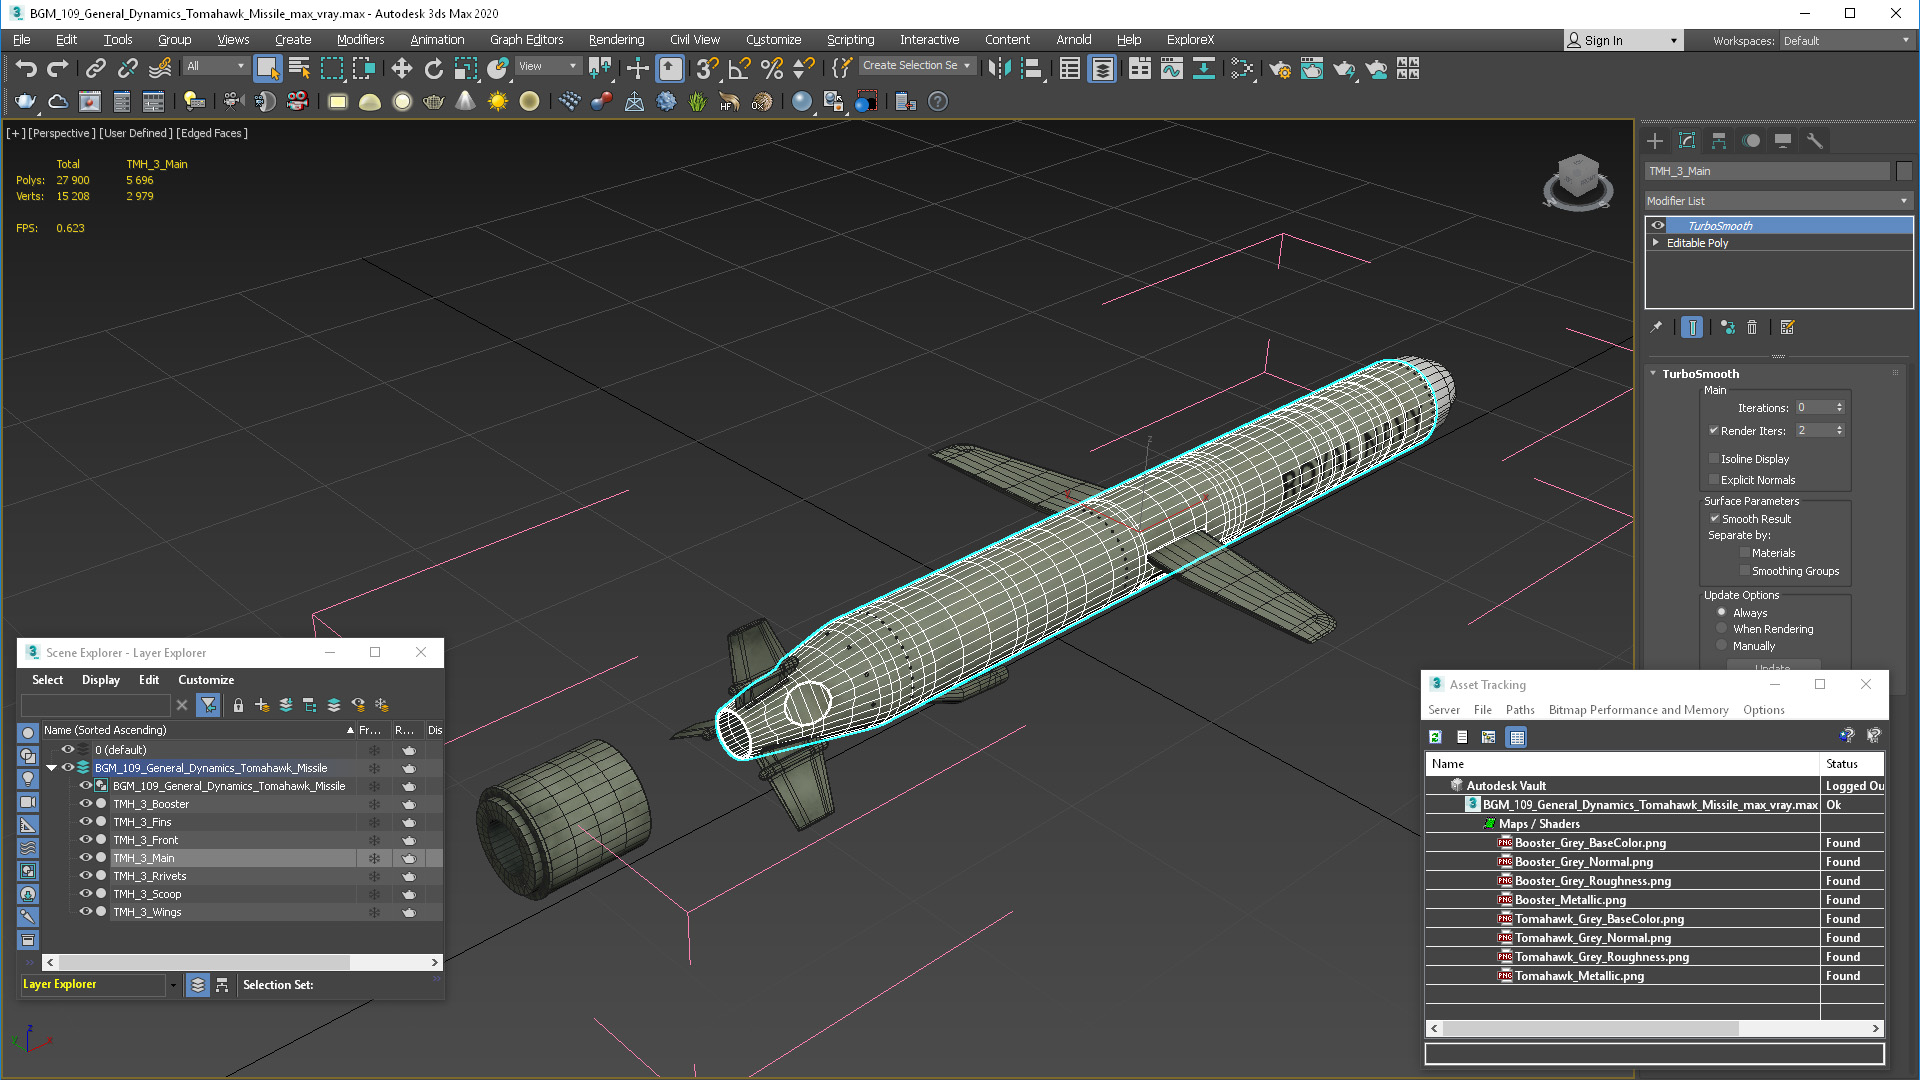The width and height of the screenshot is (1920, 1080).
Task: Enable the Explicit Normals checkbox
Action: click(1714, 480)
